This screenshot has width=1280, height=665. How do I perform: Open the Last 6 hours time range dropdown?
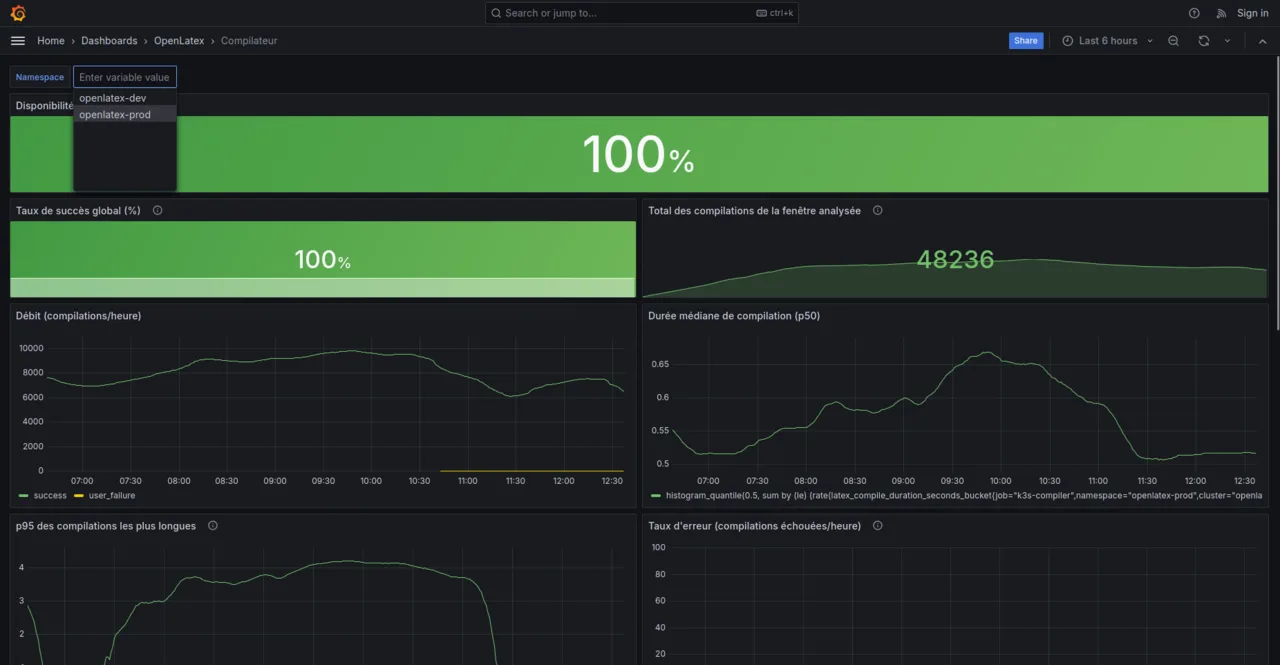(x=1107, y=41)
